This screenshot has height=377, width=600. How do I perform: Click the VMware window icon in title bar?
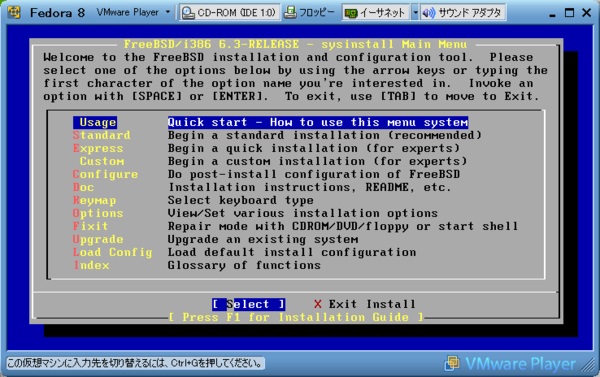tap(14, 12)
